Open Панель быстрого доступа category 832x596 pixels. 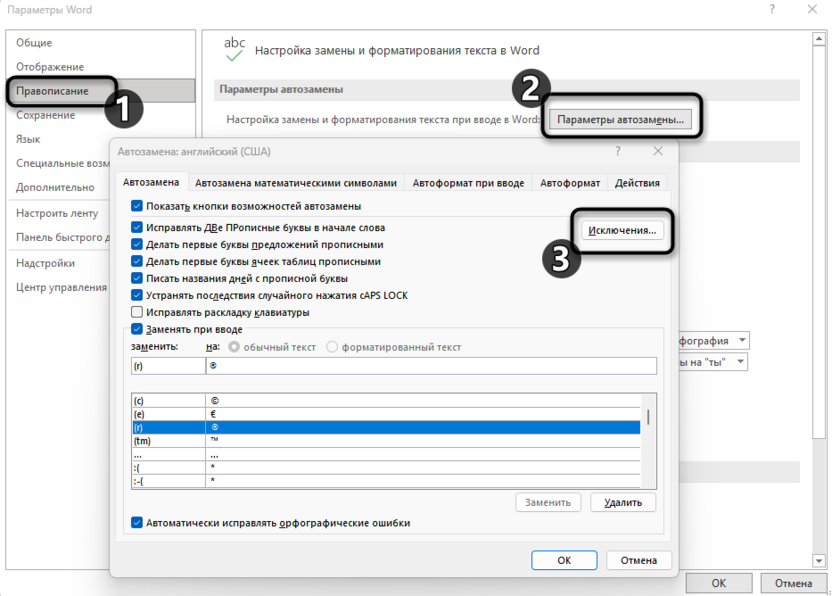[x=63, y=237]
